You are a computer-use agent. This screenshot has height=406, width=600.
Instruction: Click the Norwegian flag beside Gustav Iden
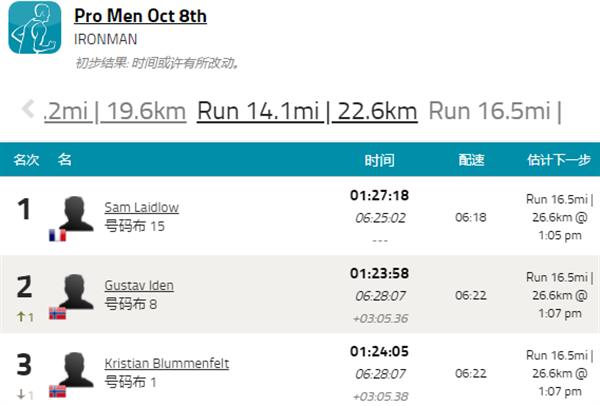tap(57, 313)
